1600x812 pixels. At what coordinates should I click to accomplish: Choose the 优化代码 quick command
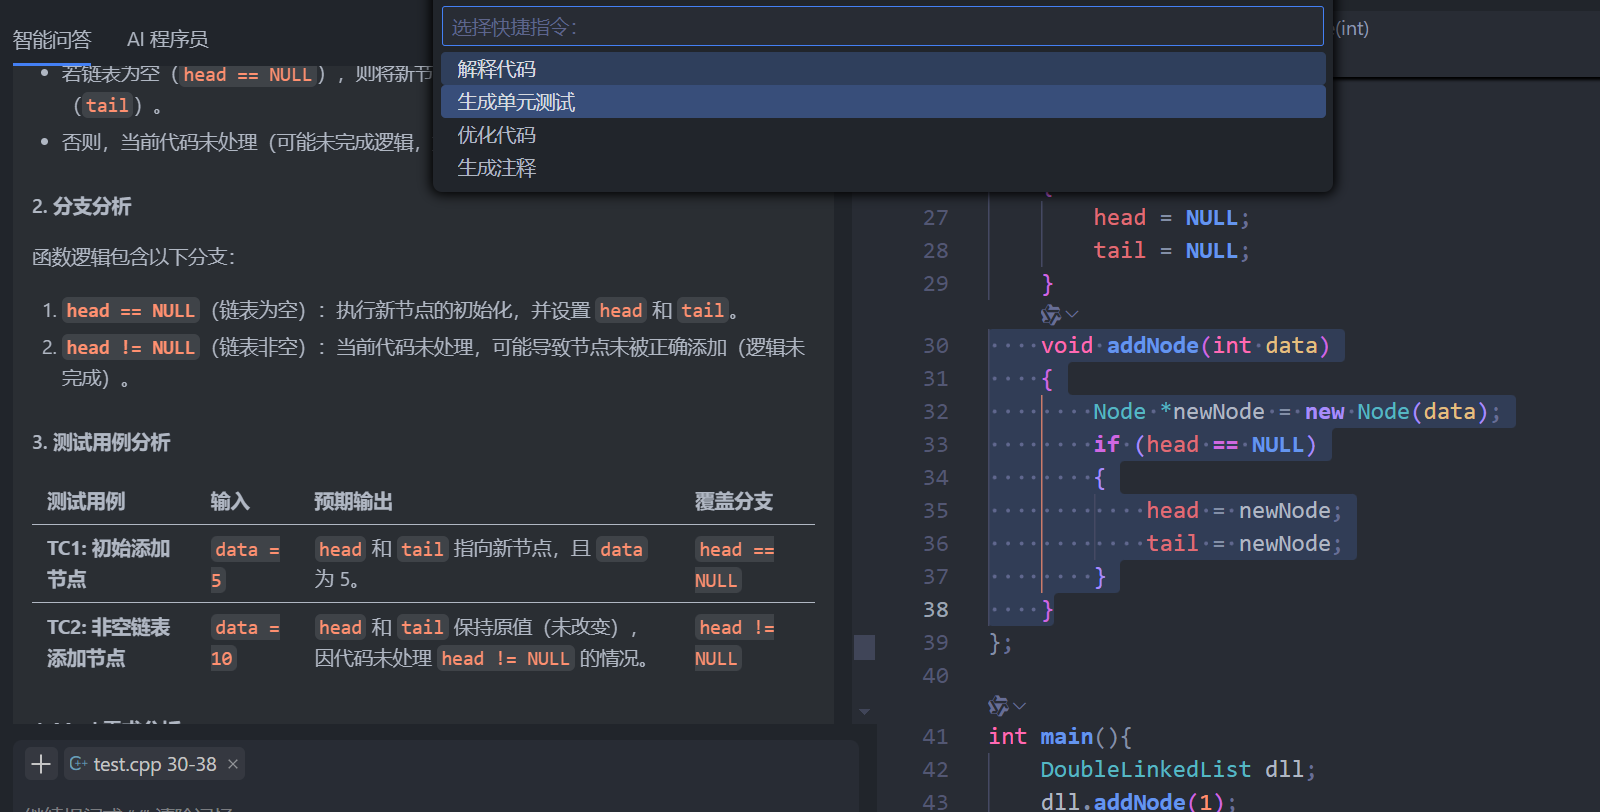(x=883, y=135)
